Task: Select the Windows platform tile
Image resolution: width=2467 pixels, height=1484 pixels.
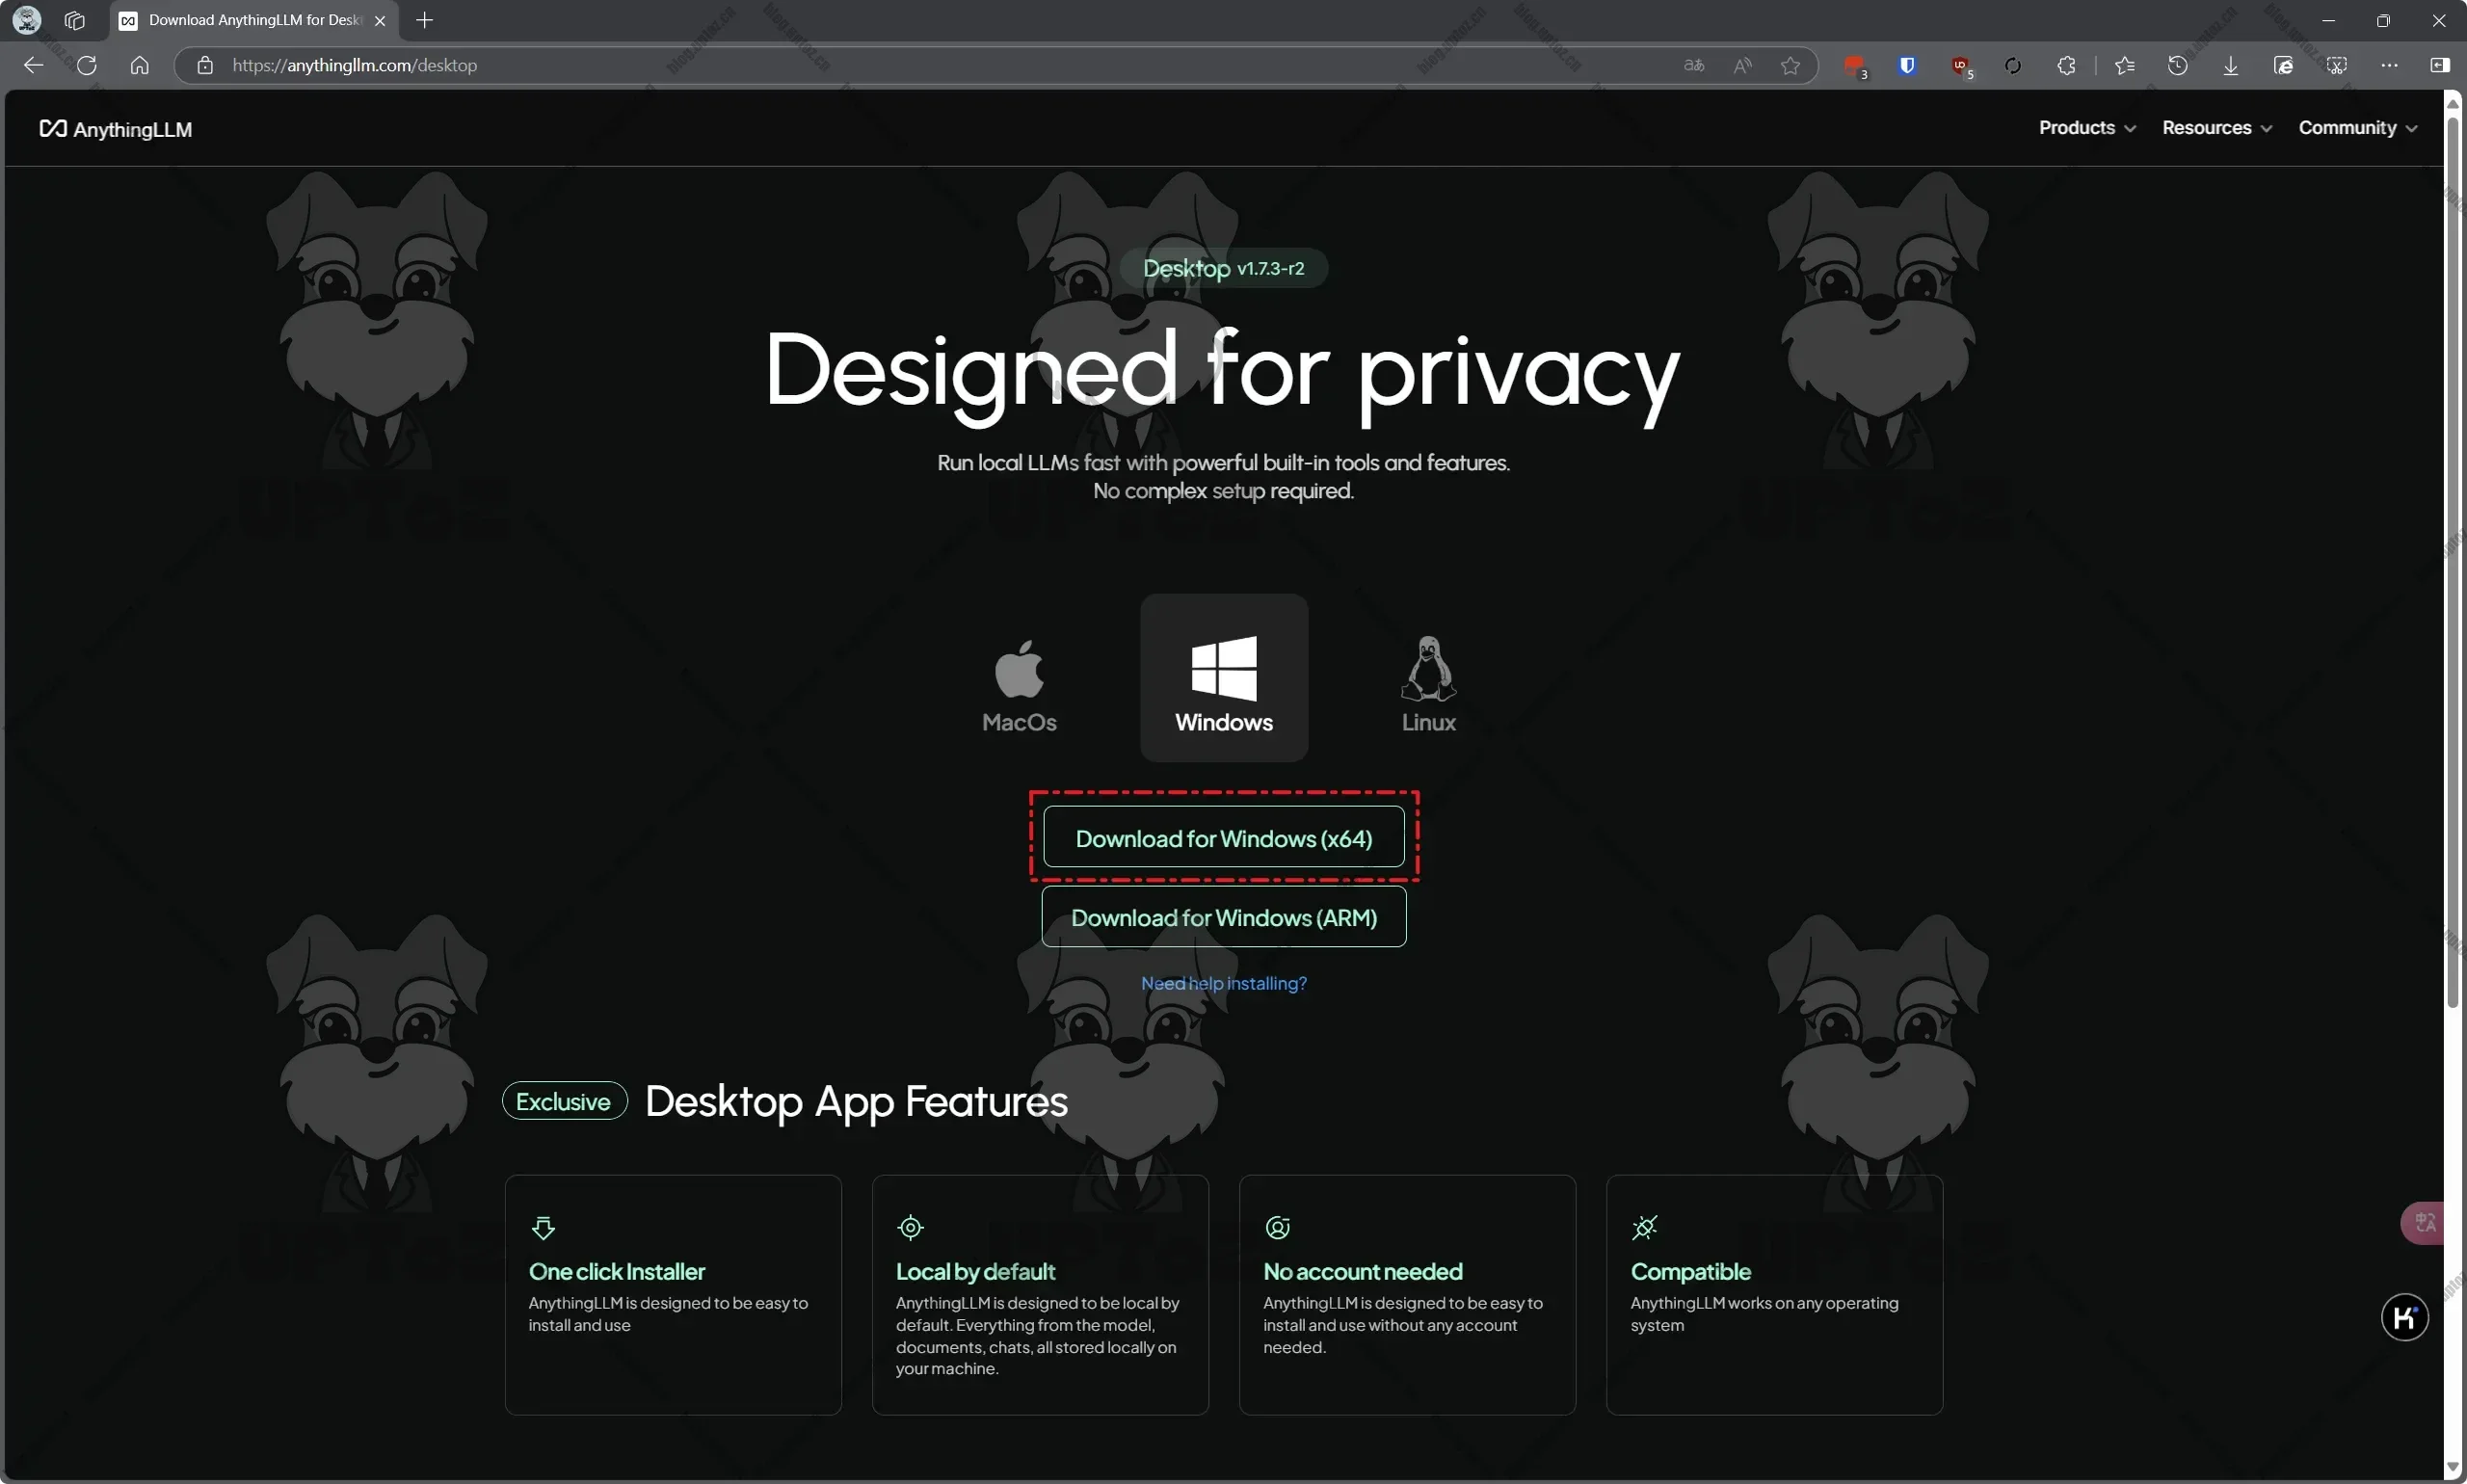Action: (1224, 678)
